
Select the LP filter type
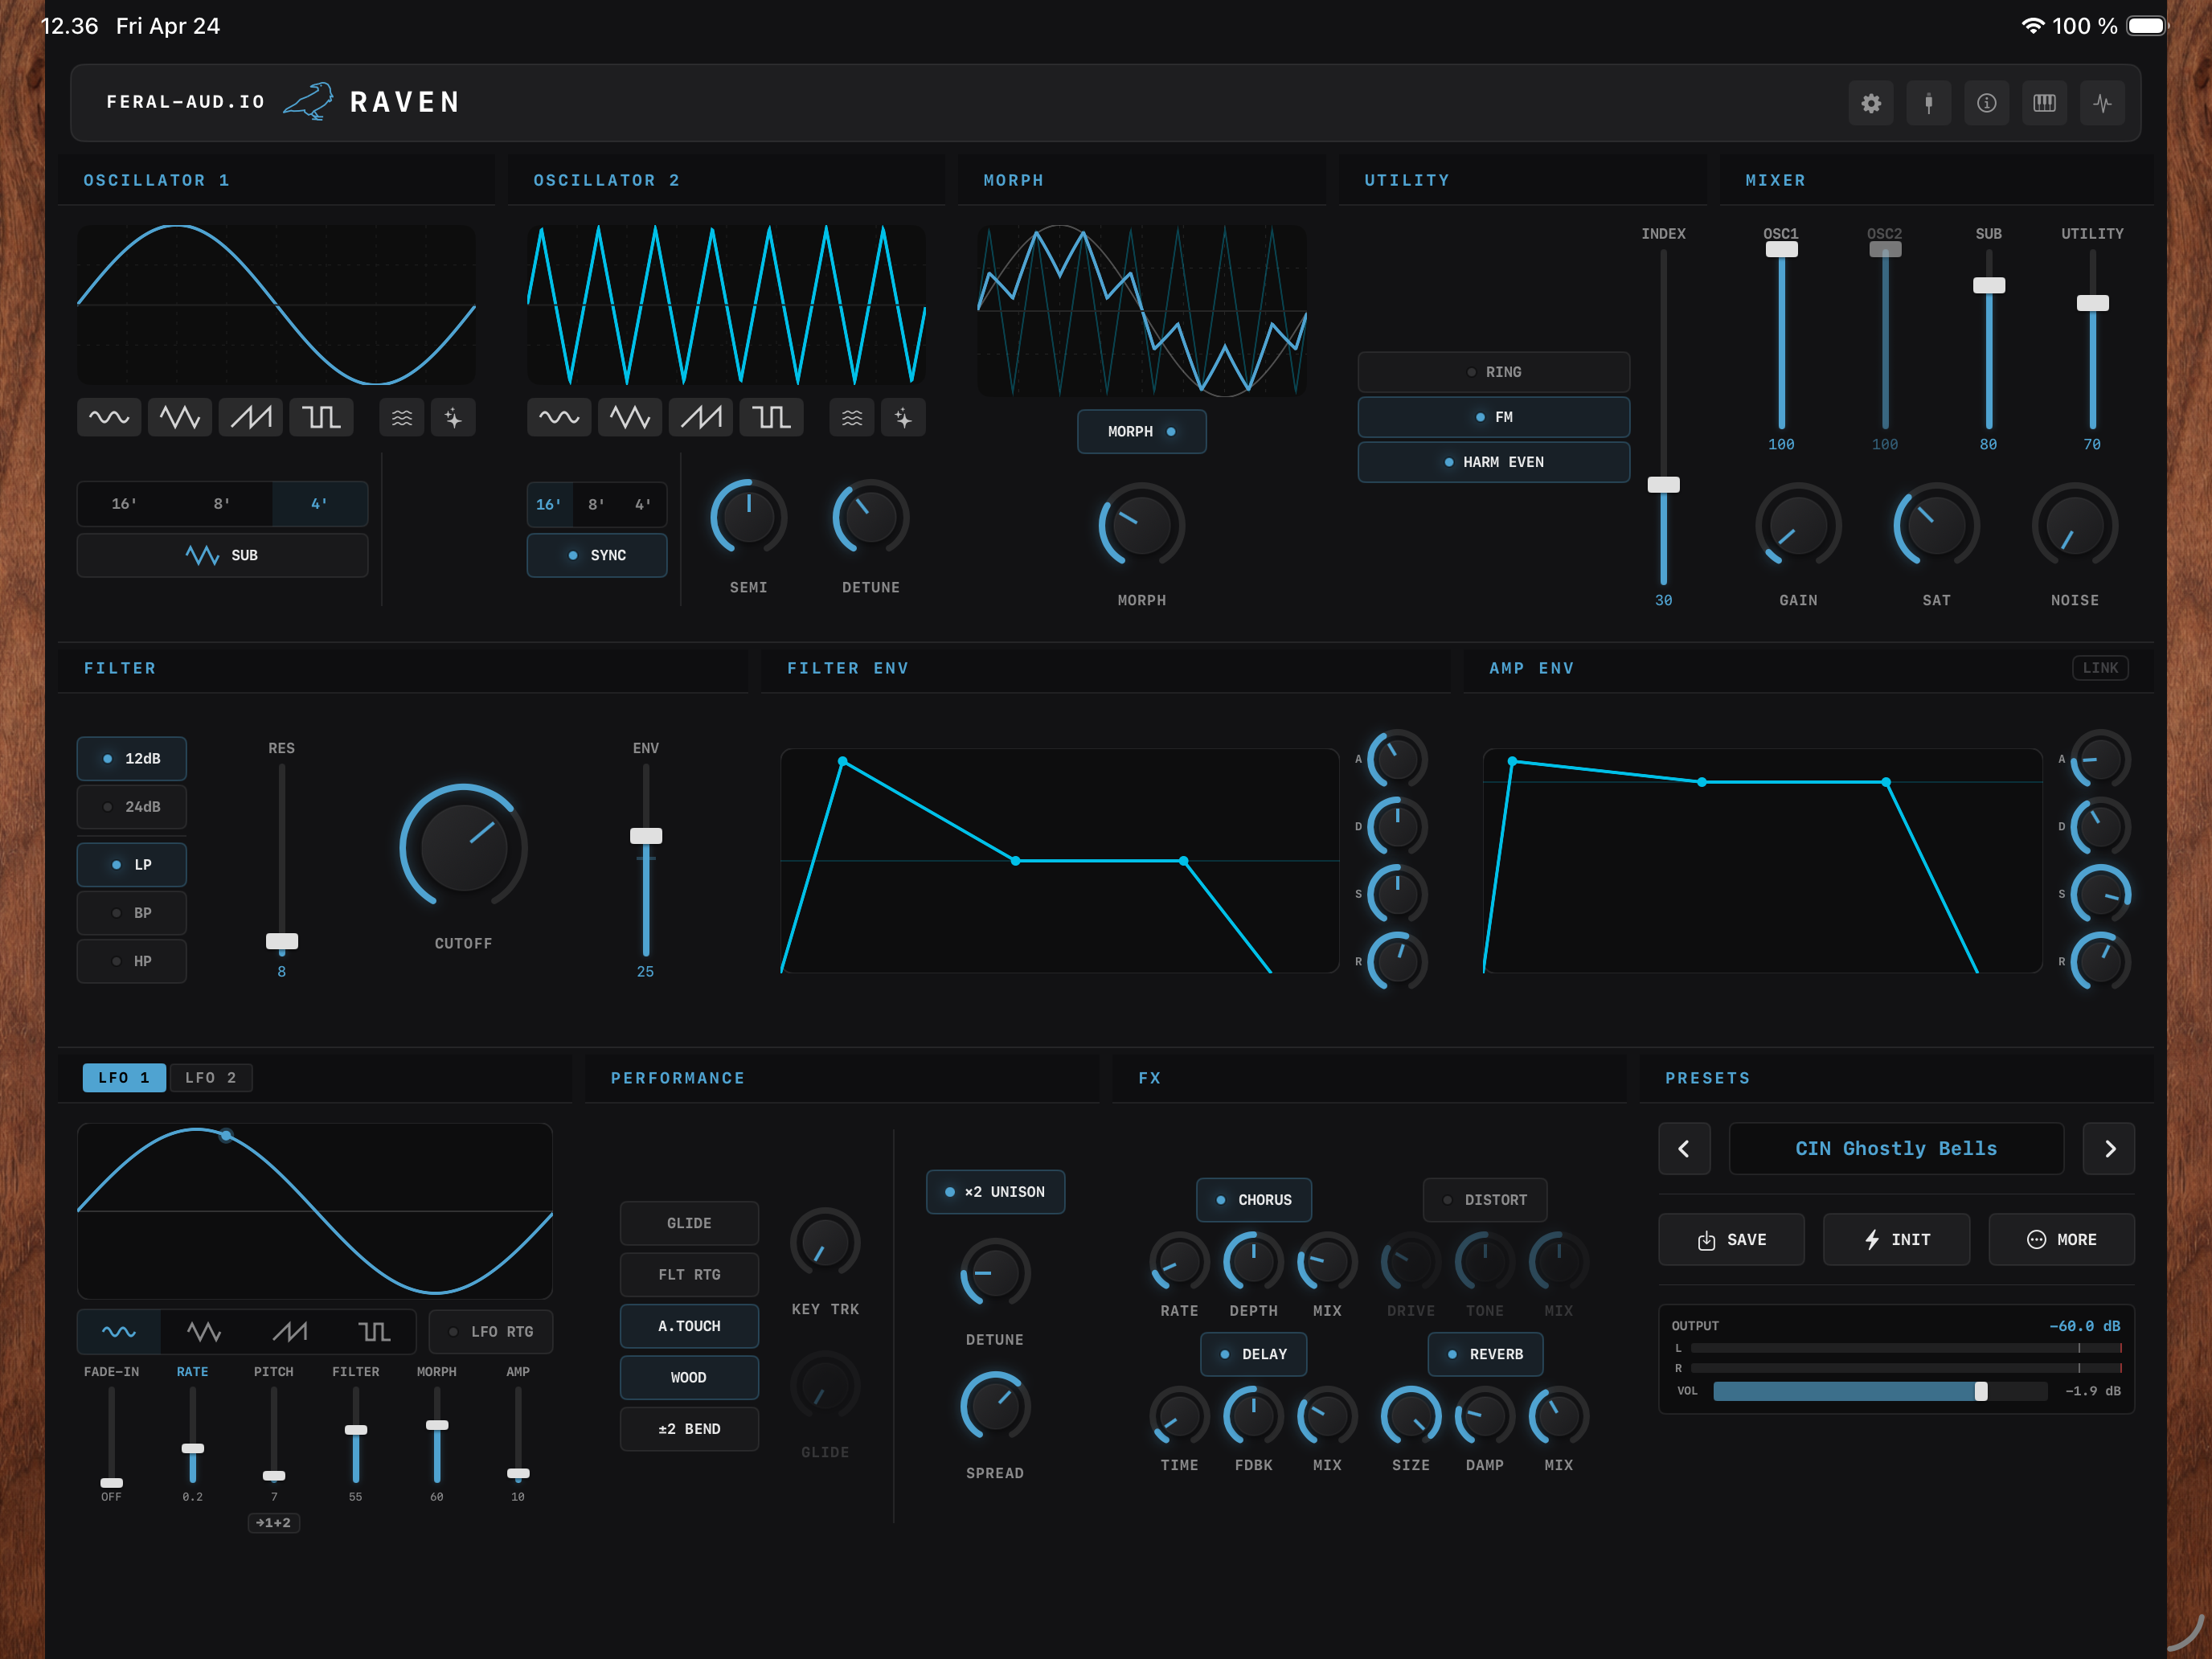click(132, 865)
